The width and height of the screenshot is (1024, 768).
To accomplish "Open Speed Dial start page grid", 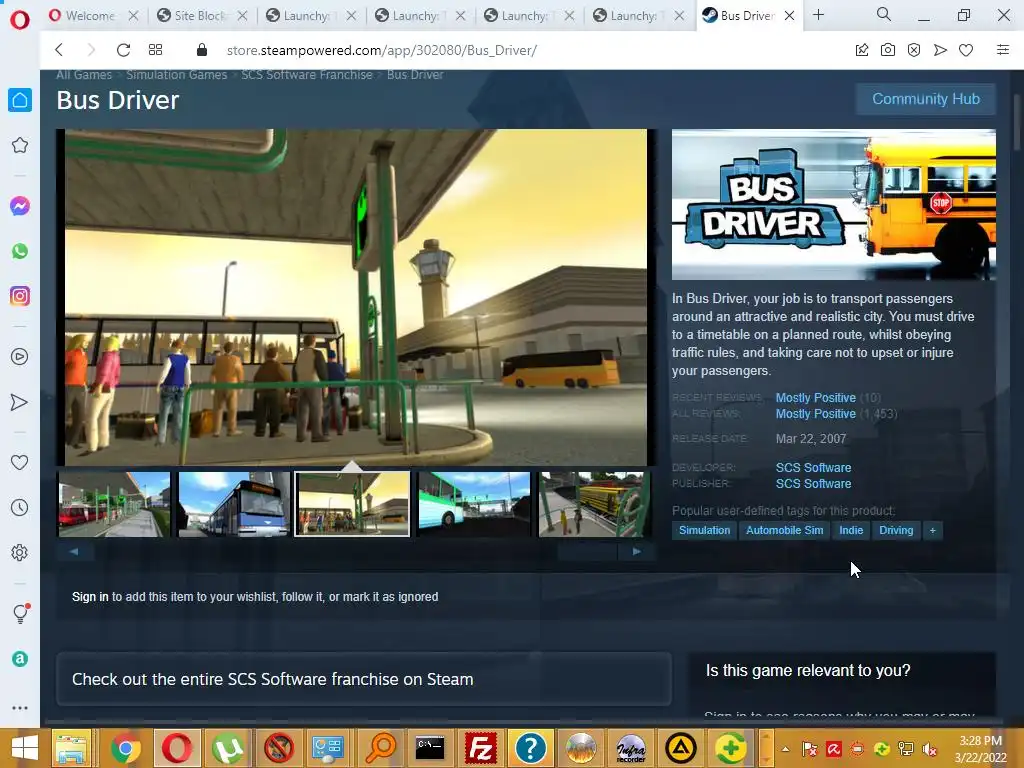I will pyautogui.click(x=155, y=50).
